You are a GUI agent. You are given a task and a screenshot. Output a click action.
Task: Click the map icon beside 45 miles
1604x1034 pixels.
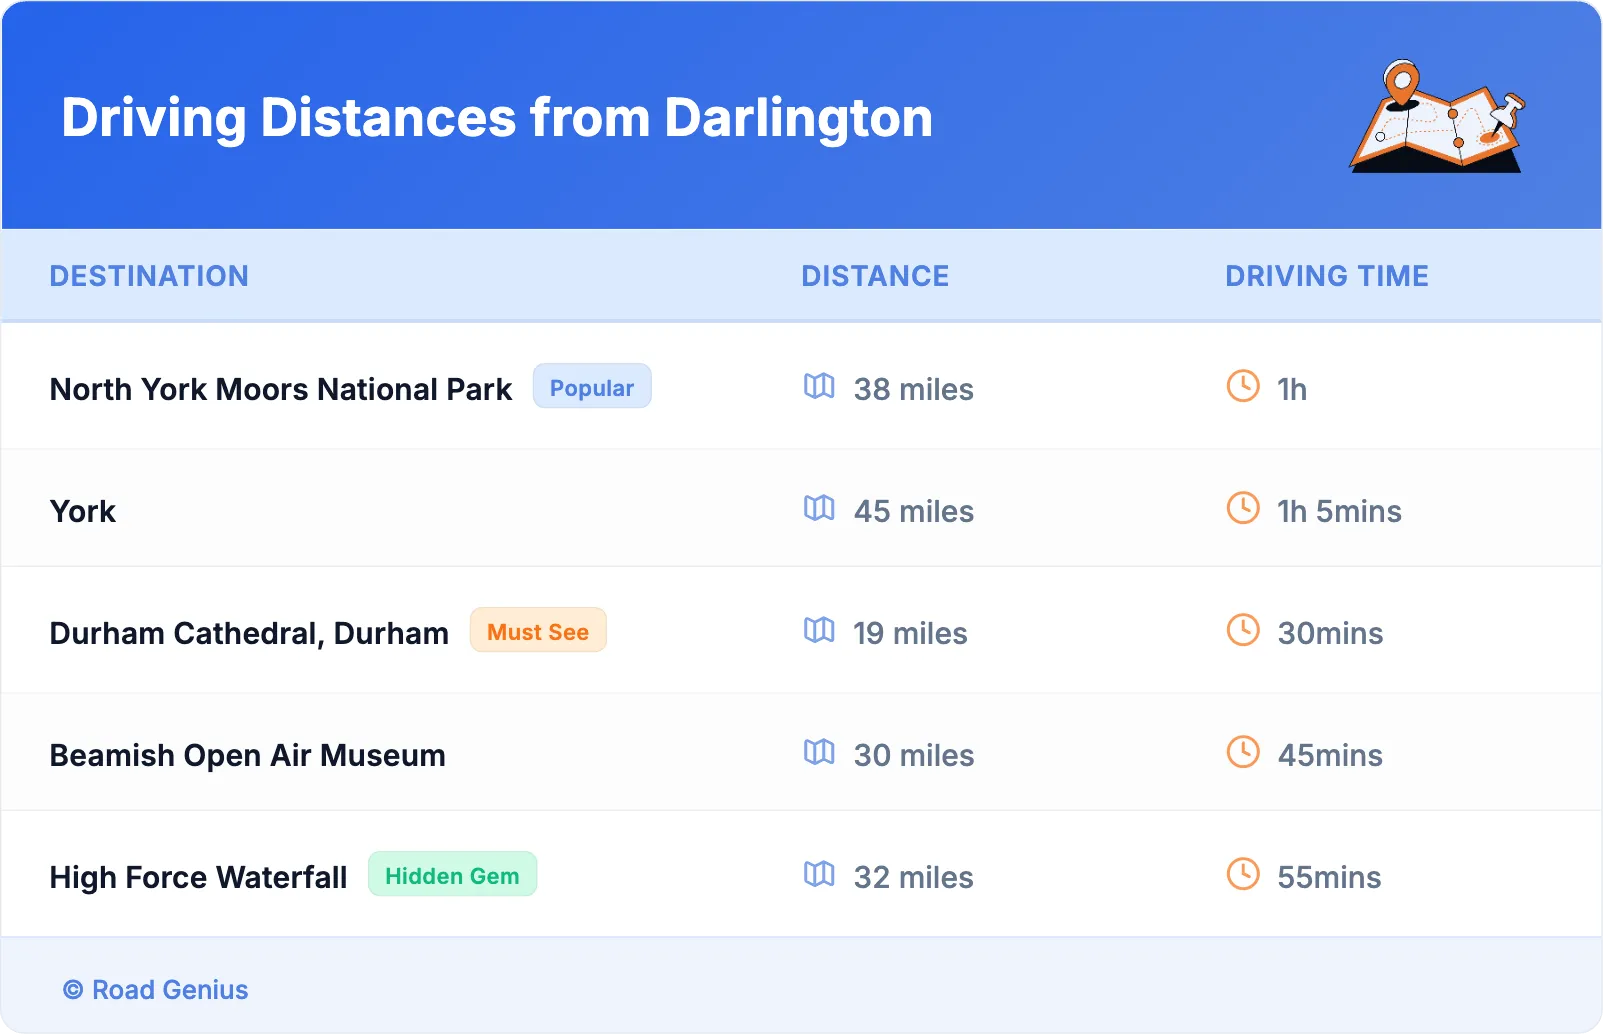pos(819,508)
